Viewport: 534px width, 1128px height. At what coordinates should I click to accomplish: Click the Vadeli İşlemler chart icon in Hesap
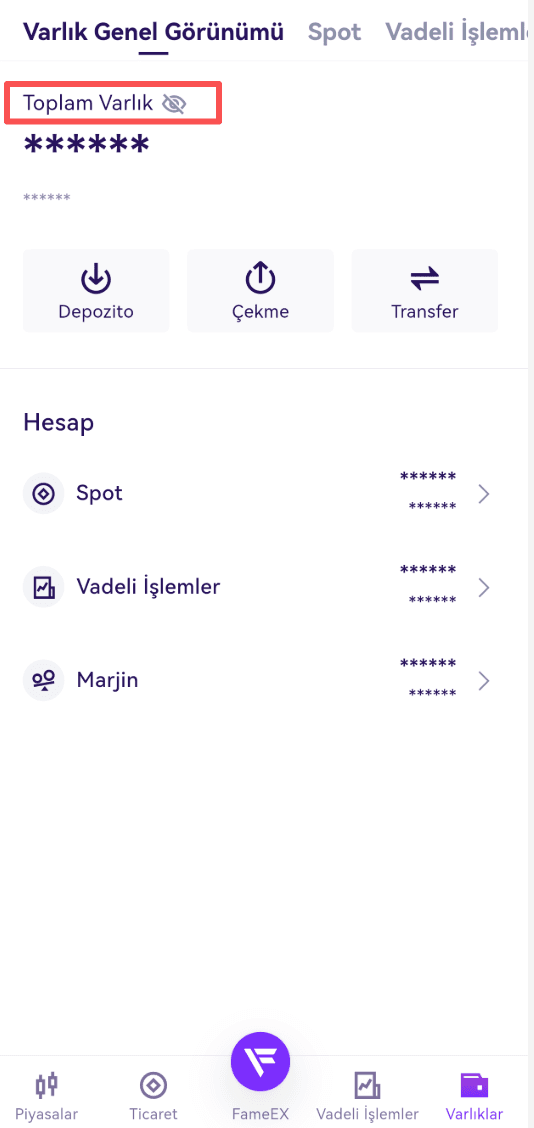point(44,587)
